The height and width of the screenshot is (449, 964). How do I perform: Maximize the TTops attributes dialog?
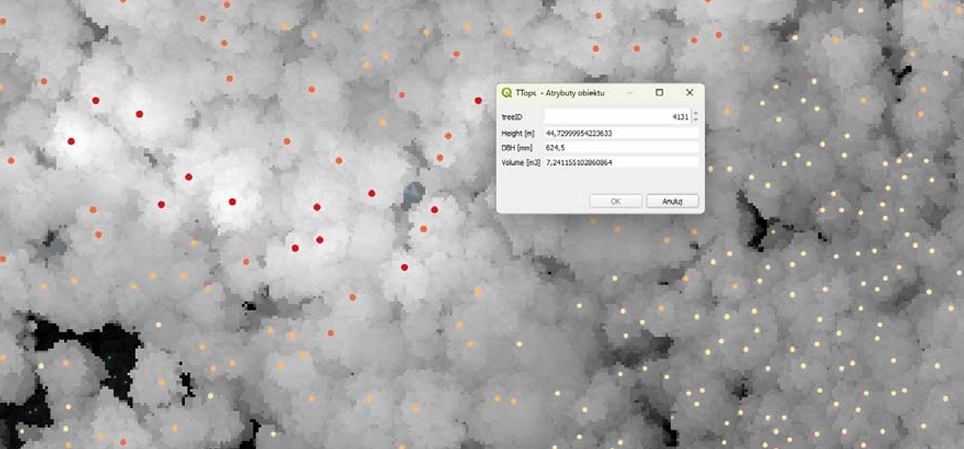tap(659, 92)
